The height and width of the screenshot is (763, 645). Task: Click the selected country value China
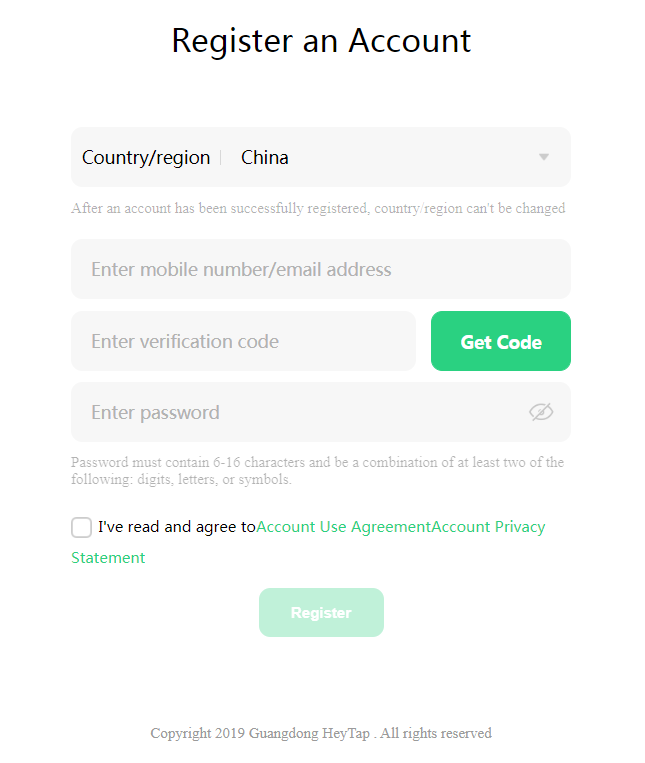coord(265,157)
